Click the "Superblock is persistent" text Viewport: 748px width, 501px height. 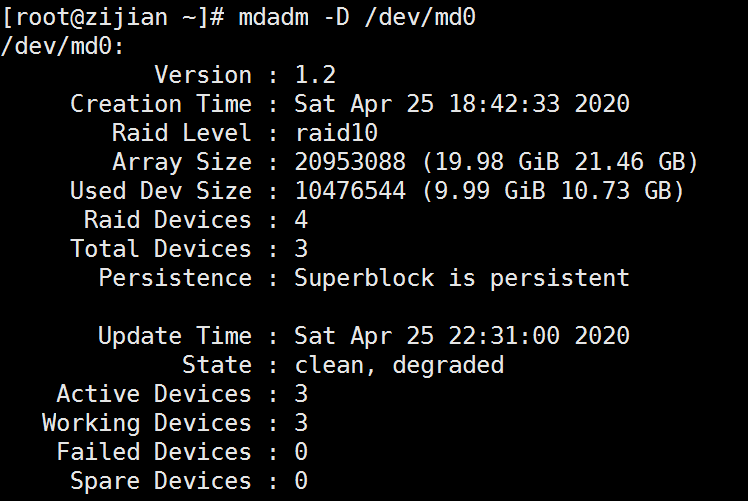[x=462, y=278]
